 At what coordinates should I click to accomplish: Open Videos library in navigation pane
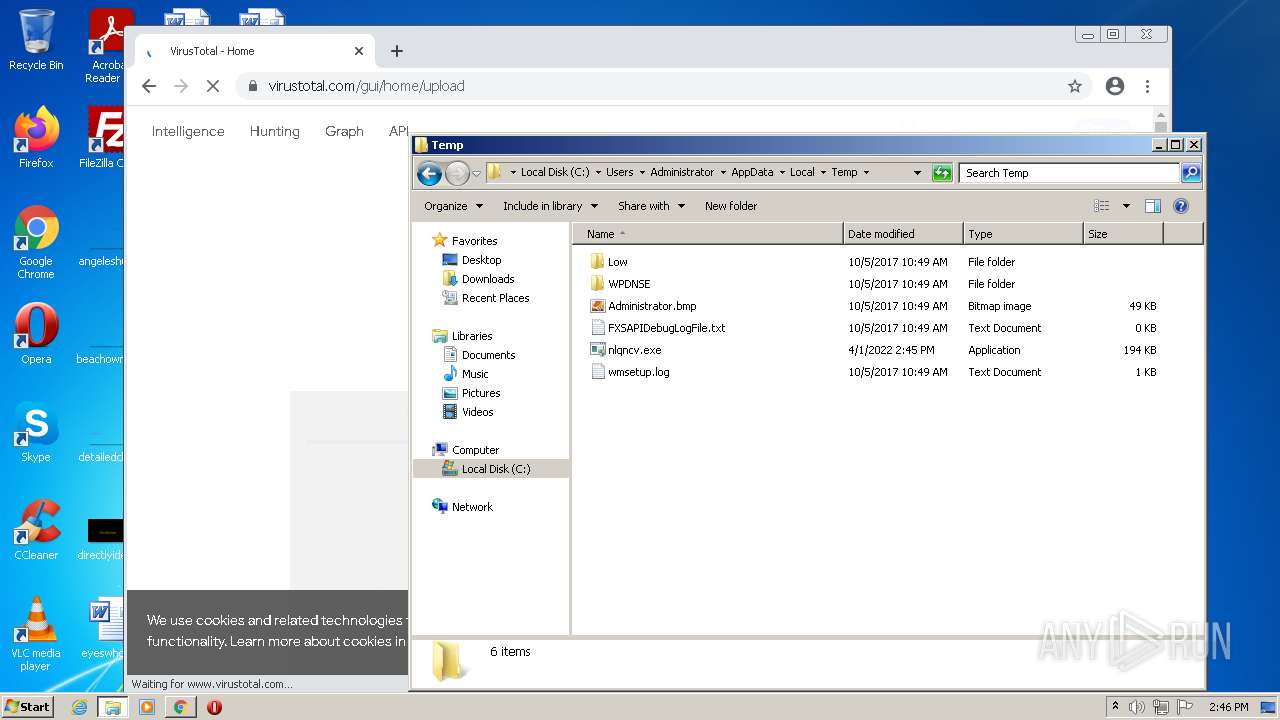477,412
